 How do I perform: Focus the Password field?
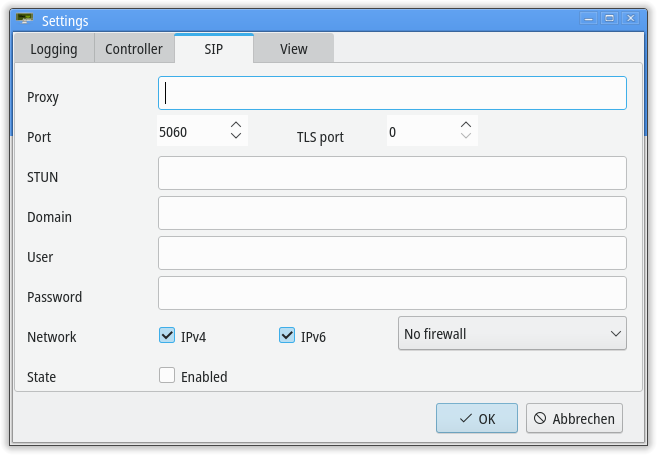392,293
